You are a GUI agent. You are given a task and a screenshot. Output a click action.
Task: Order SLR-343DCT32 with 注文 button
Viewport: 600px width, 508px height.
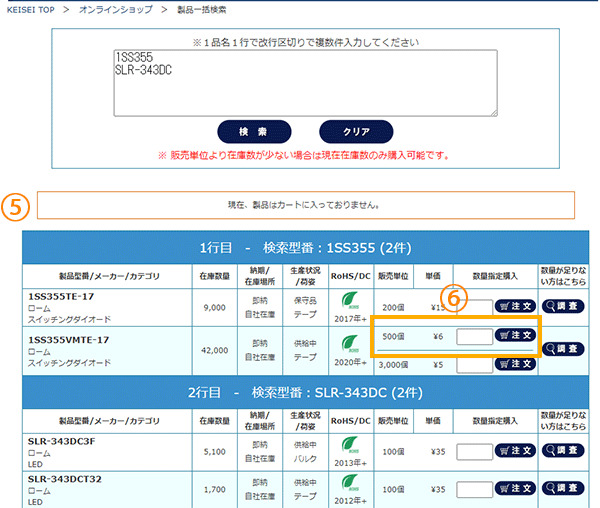coord(515,488)
